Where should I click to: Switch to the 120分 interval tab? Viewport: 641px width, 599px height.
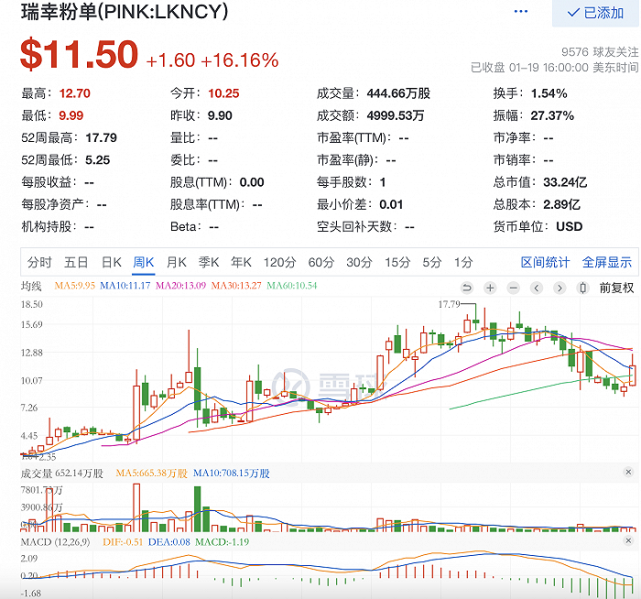pos(280,262)
